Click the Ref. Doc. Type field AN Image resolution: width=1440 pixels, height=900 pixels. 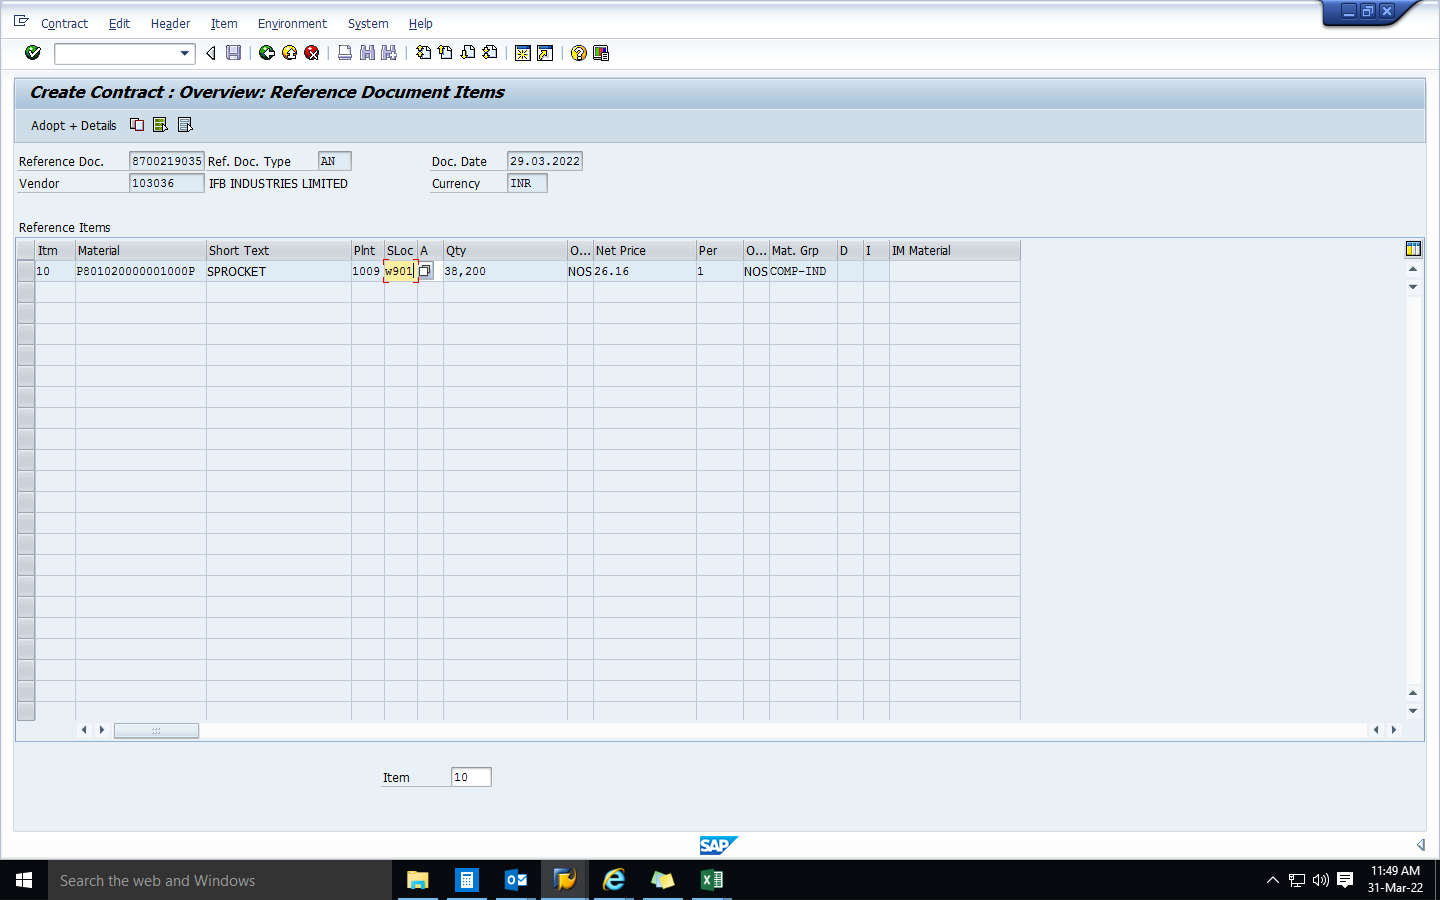pos(335,161)
